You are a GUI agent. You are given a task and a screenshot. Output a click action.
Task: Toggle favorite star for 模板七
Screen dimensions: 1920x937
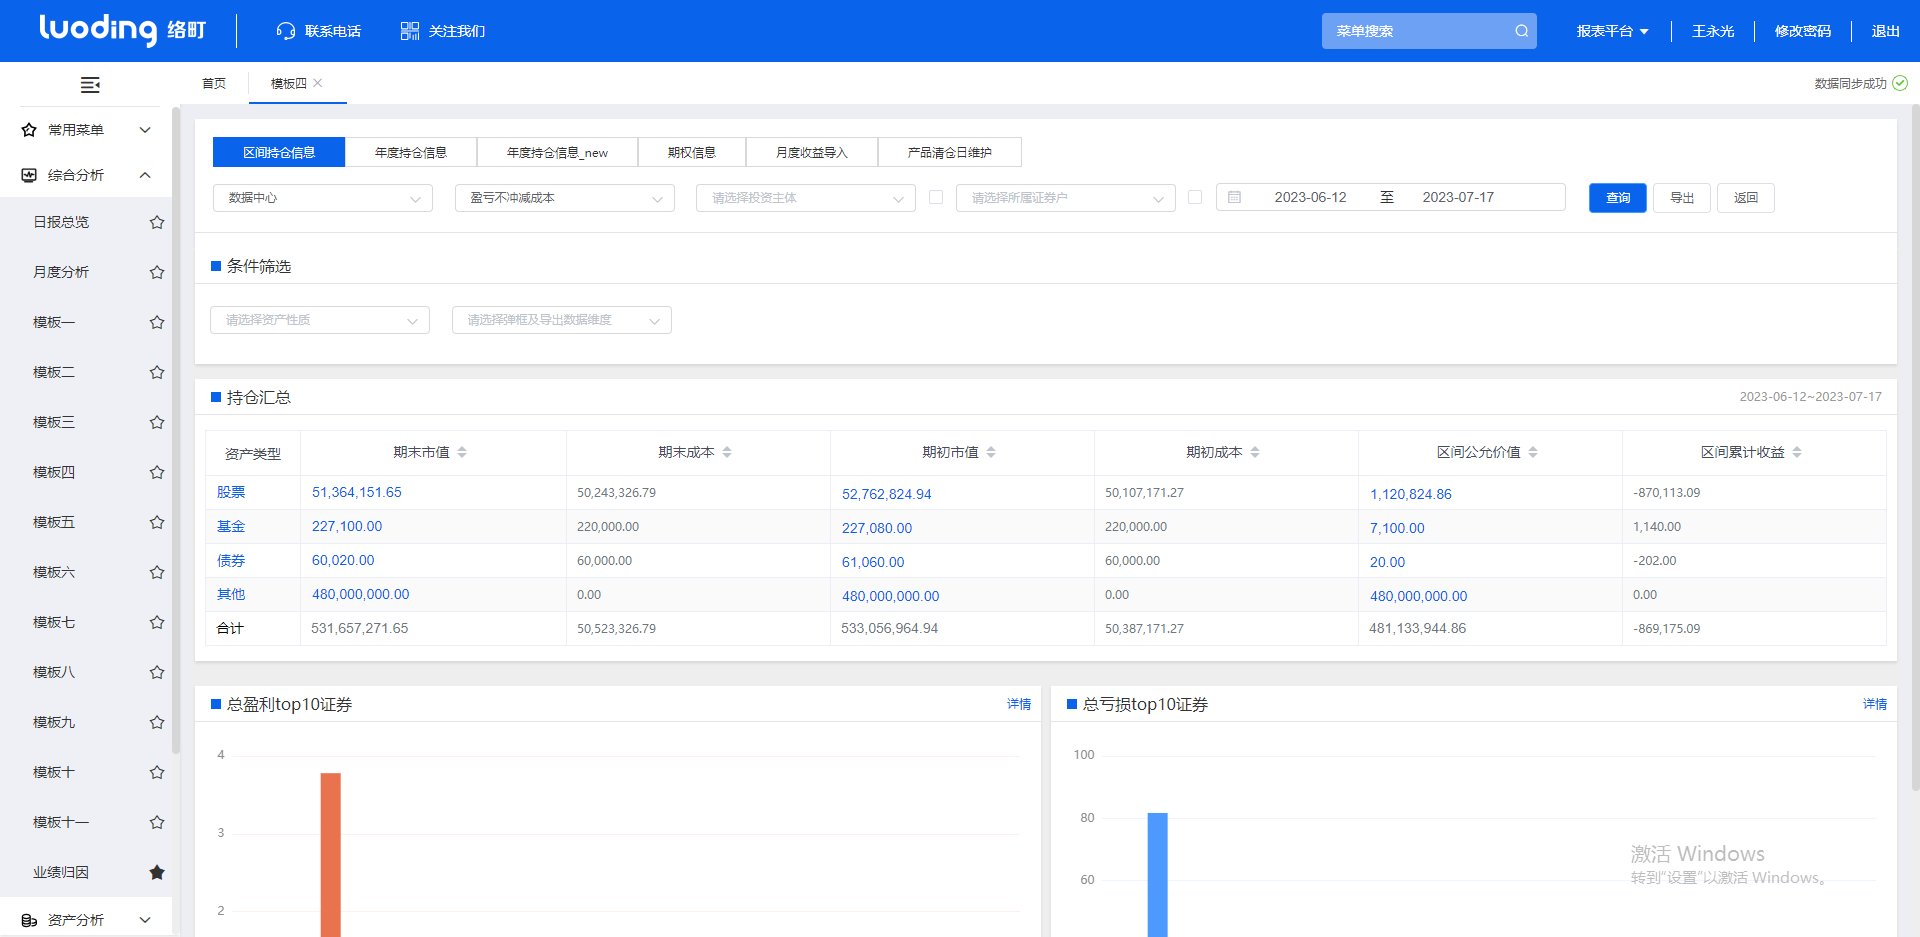click(157, 622)
